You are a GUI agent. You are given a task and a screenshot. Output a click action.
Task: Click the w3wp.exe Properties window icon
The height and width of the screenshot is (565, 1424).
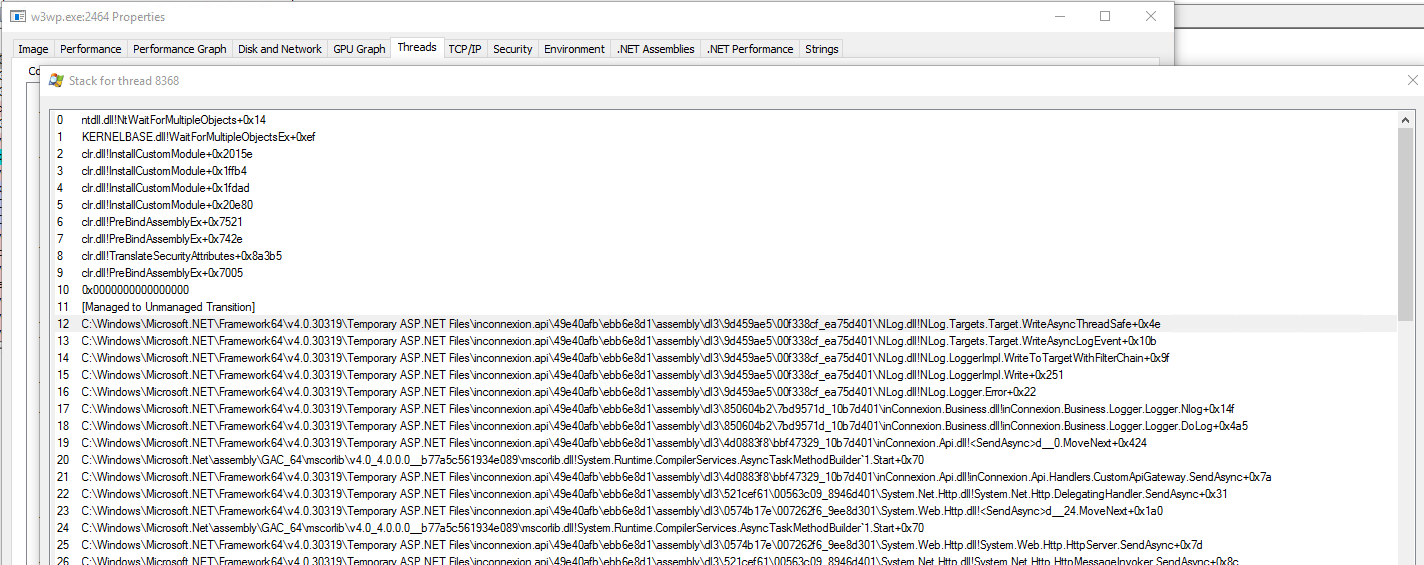[x=18, y=16]
